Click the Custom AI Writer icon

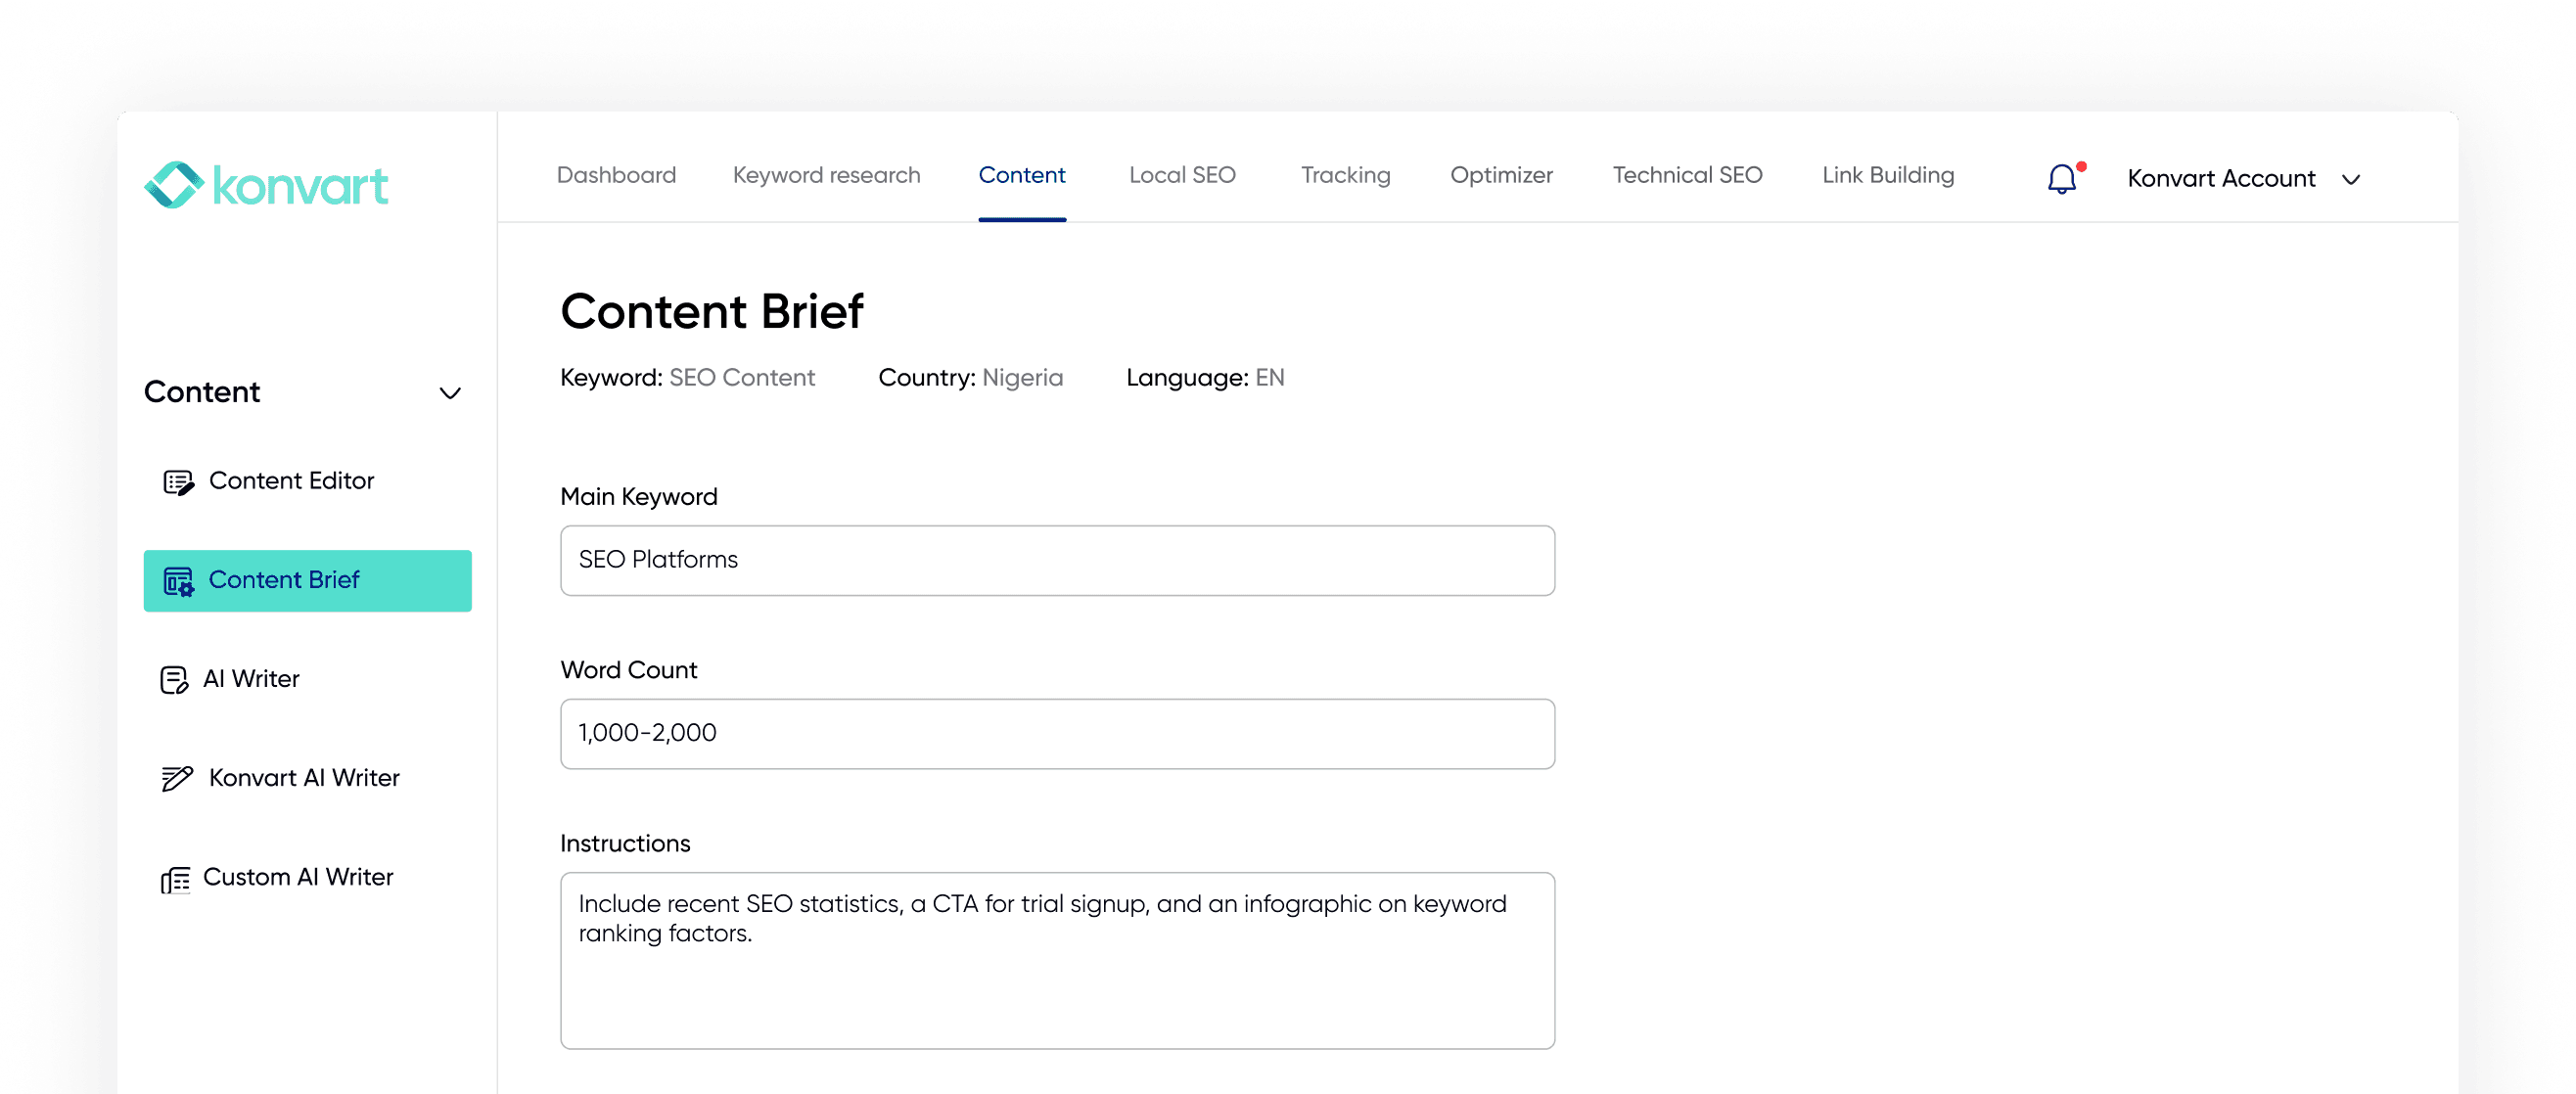[x=175, y=879]
